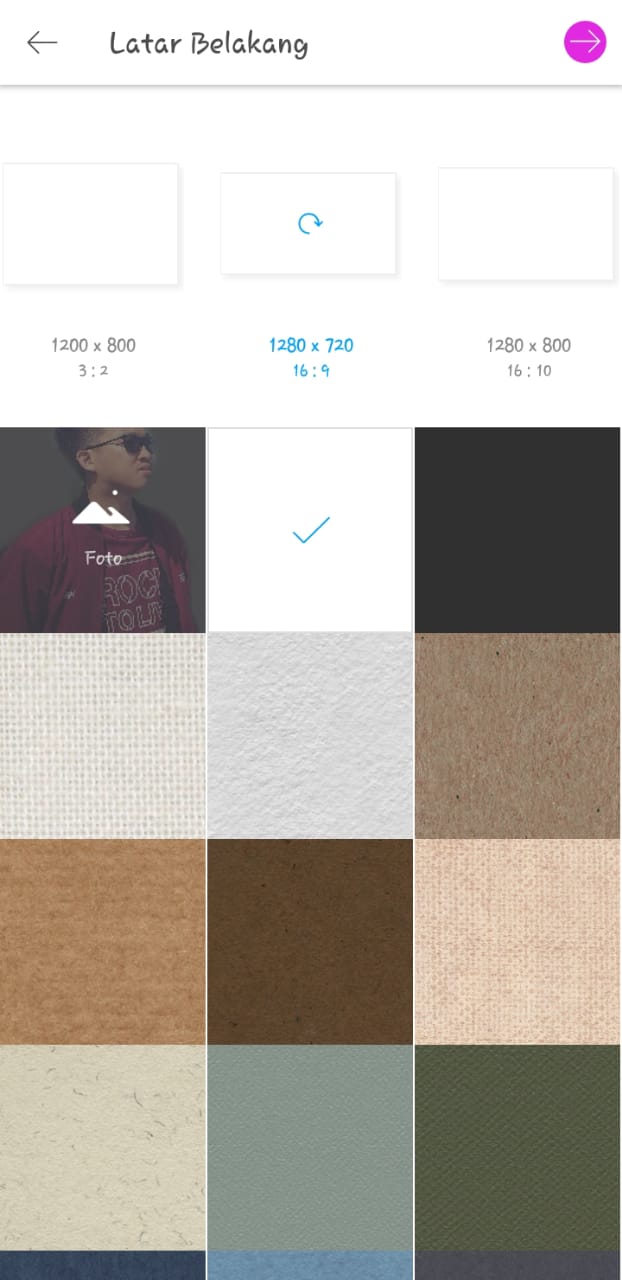This screenshot has width=622, height=1280.
Task: Click the rotate icon in canvas preview
Action: pyautogui.click(x=310, y=223)
